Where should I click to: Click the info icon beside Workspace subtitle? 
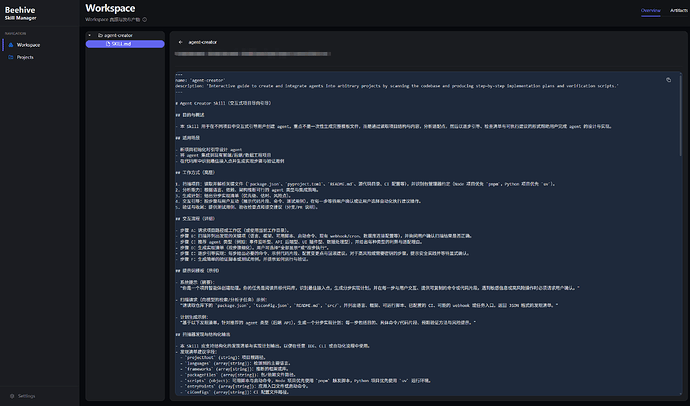pyautogui.click(x=144, y=19)
